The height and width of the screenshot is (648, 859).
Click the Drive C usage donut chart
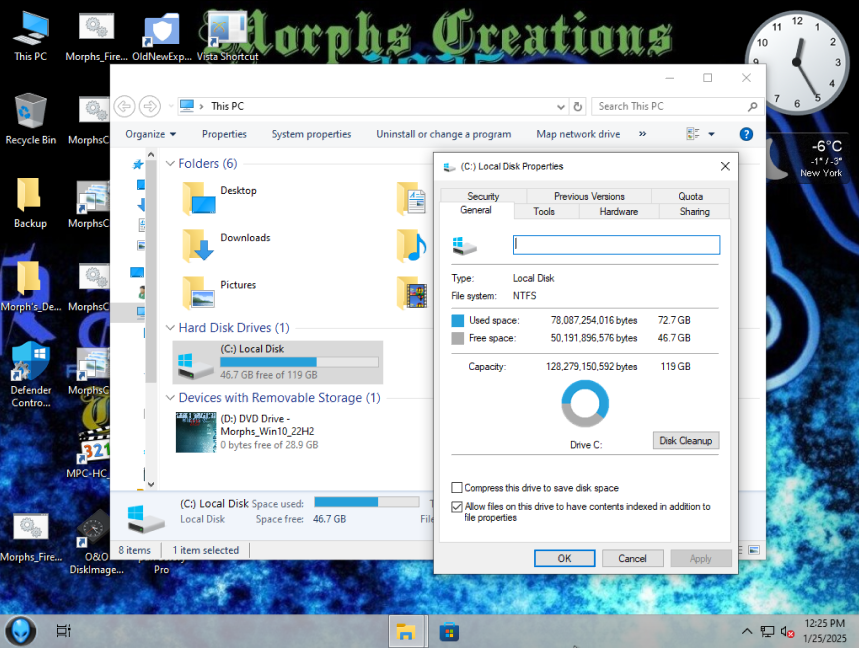tap(585, 404)
